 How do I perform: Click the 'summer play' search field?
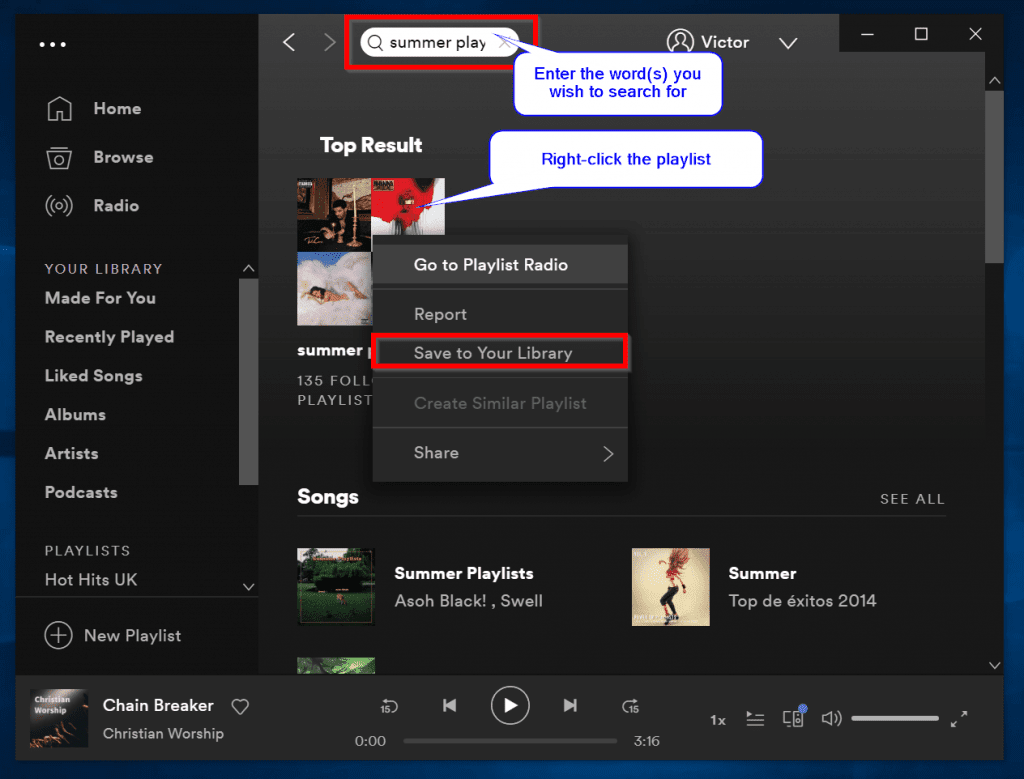point(439,42)
